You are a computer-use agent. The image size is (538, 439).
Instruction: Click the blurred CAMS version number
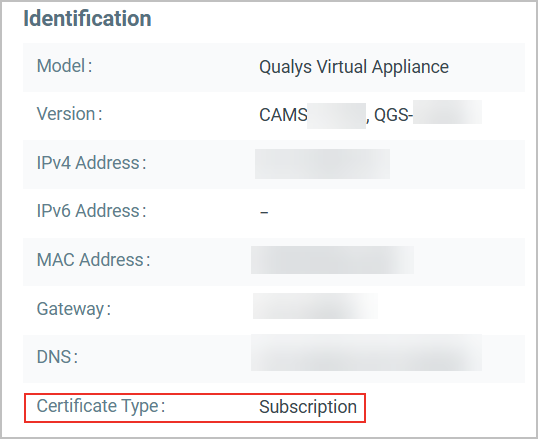click(x=336, y=116)
